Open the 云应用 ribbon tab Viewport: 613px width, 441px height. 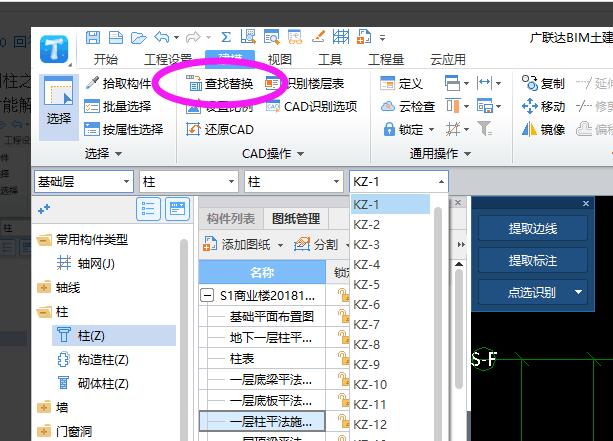pyautogui.click(x=448, y=59)
